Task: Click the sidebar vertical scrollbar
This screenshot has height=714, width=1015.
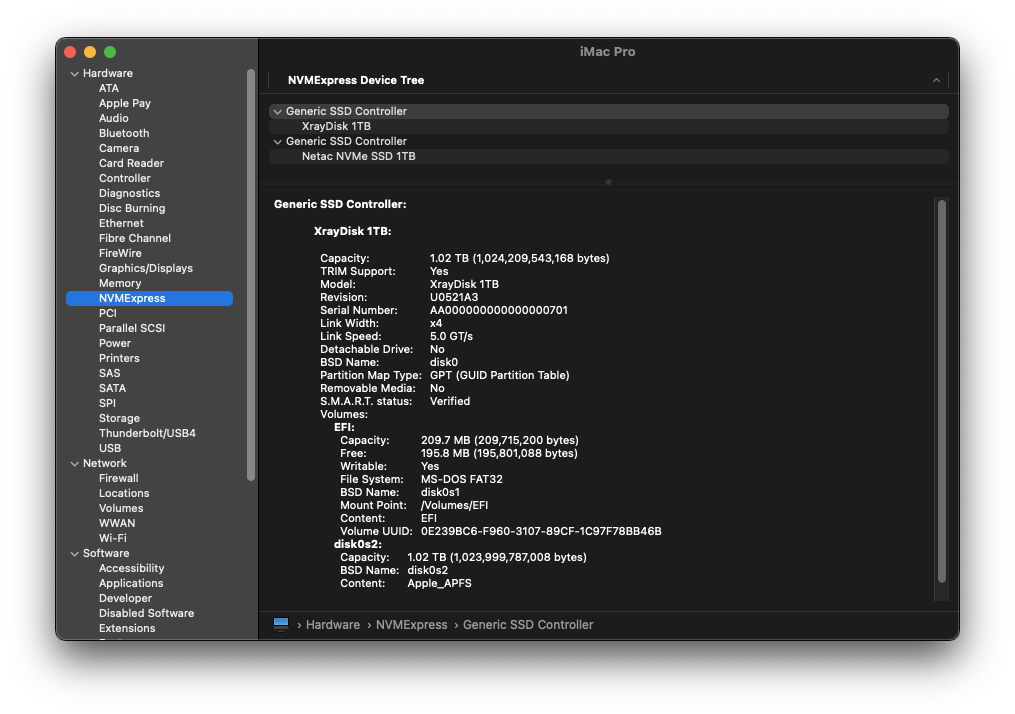Action: pos(251,274)
